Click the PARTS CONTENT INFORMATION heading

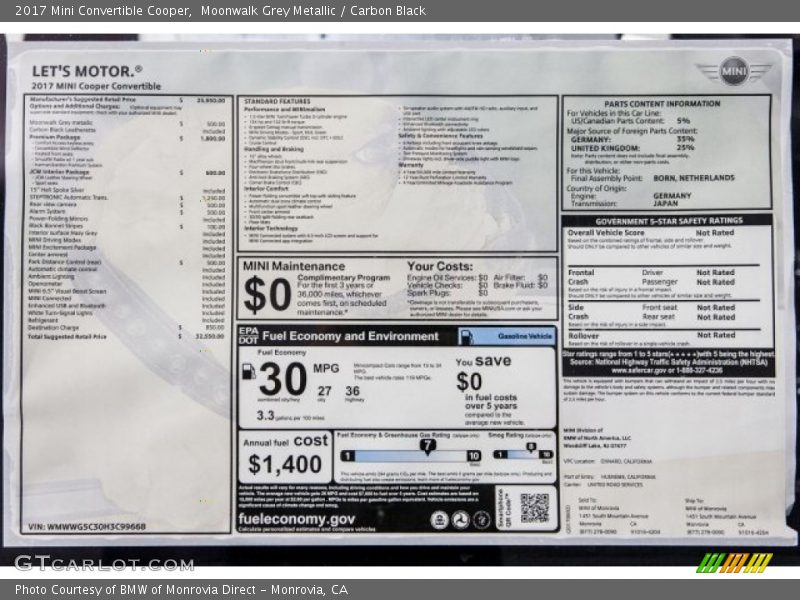(x=662, y=104)
